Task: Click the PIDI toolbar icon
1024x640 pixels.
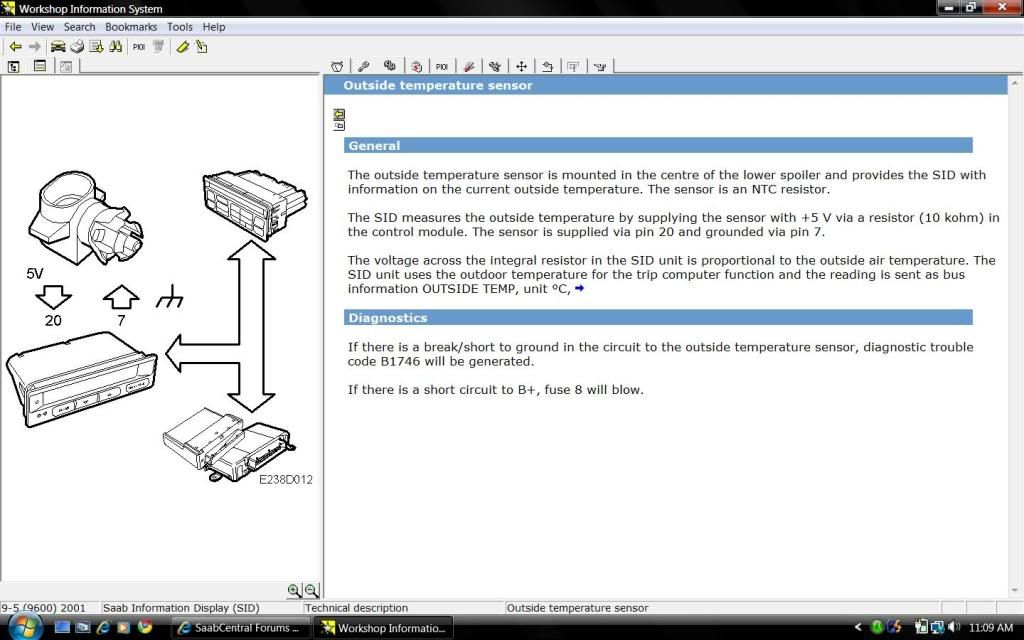Action: click(x=138, y=46)
